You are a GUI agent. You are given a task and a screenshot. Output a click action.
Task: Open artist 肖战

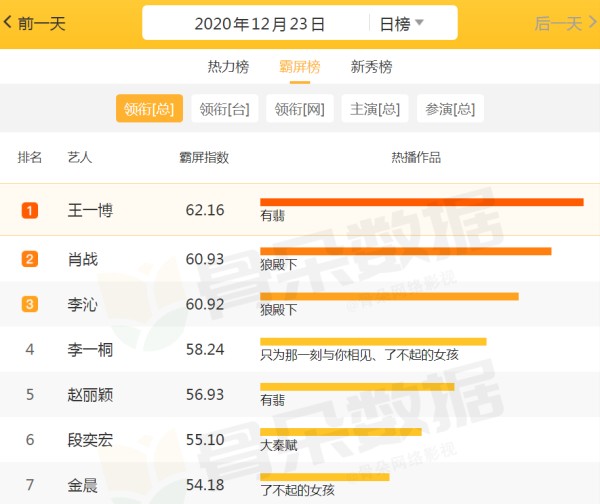tap(83, 259)
